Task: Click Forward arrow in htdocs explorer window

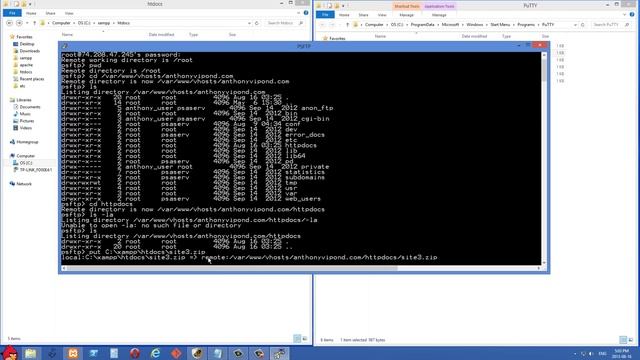Action: pyautogui.click(x=19, y=23)
